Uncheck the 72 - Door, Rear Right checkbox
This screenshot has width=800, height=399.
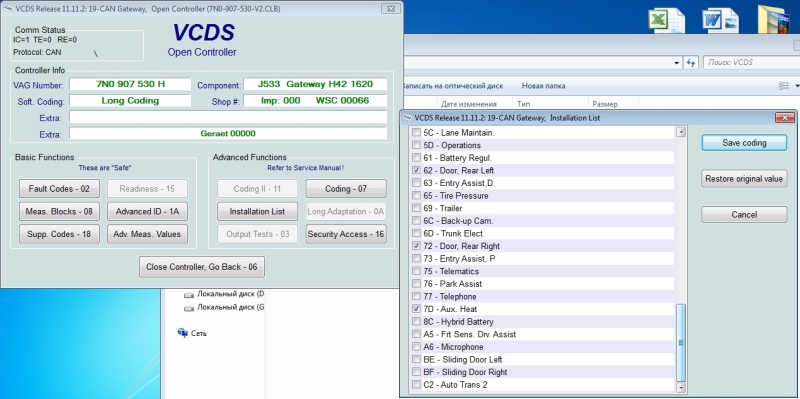416,246
